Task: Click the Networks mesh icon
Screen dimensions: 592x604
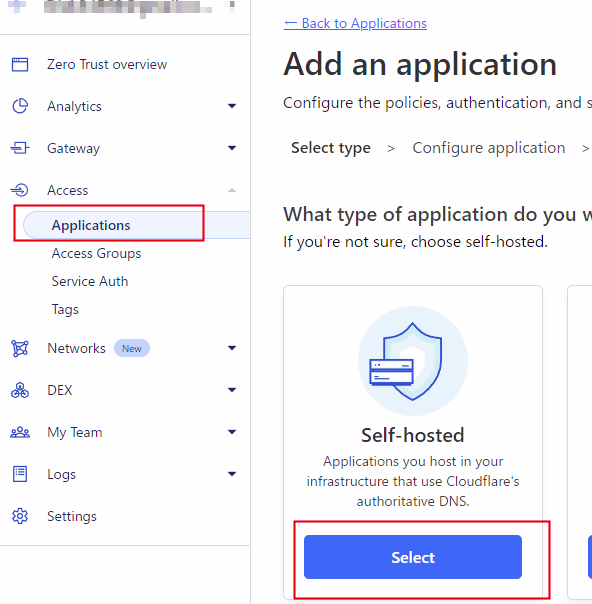Action: click(x=20, y=348)
